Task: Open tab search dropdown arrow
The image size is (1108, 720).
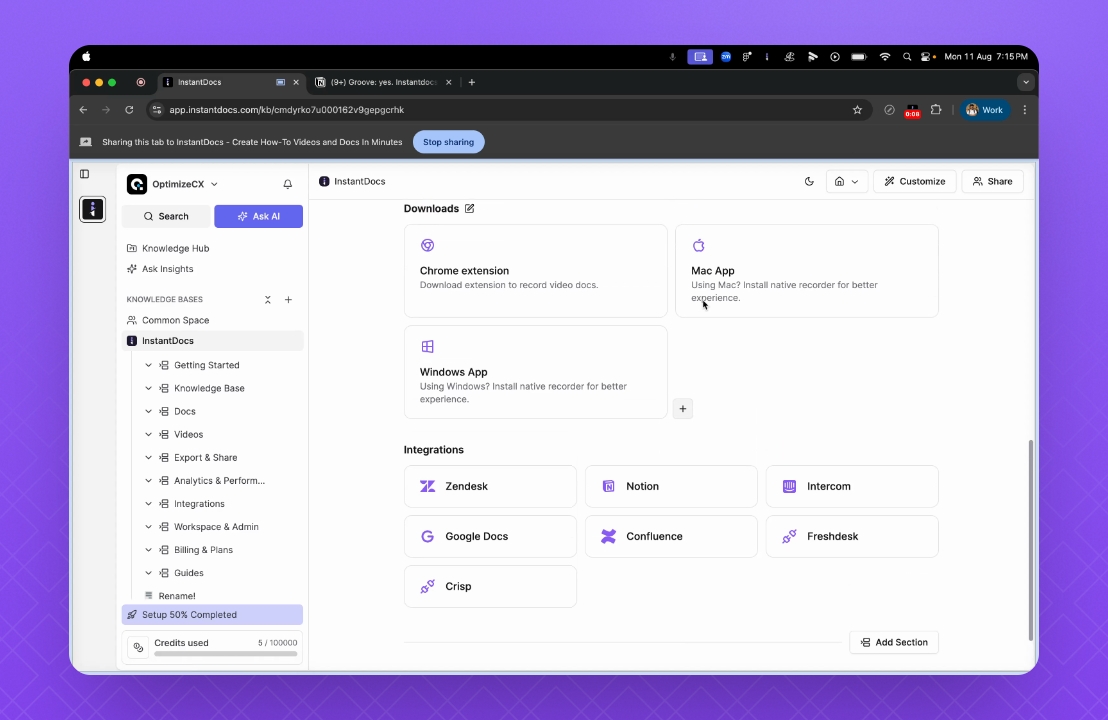Action: pos(1026,82)
